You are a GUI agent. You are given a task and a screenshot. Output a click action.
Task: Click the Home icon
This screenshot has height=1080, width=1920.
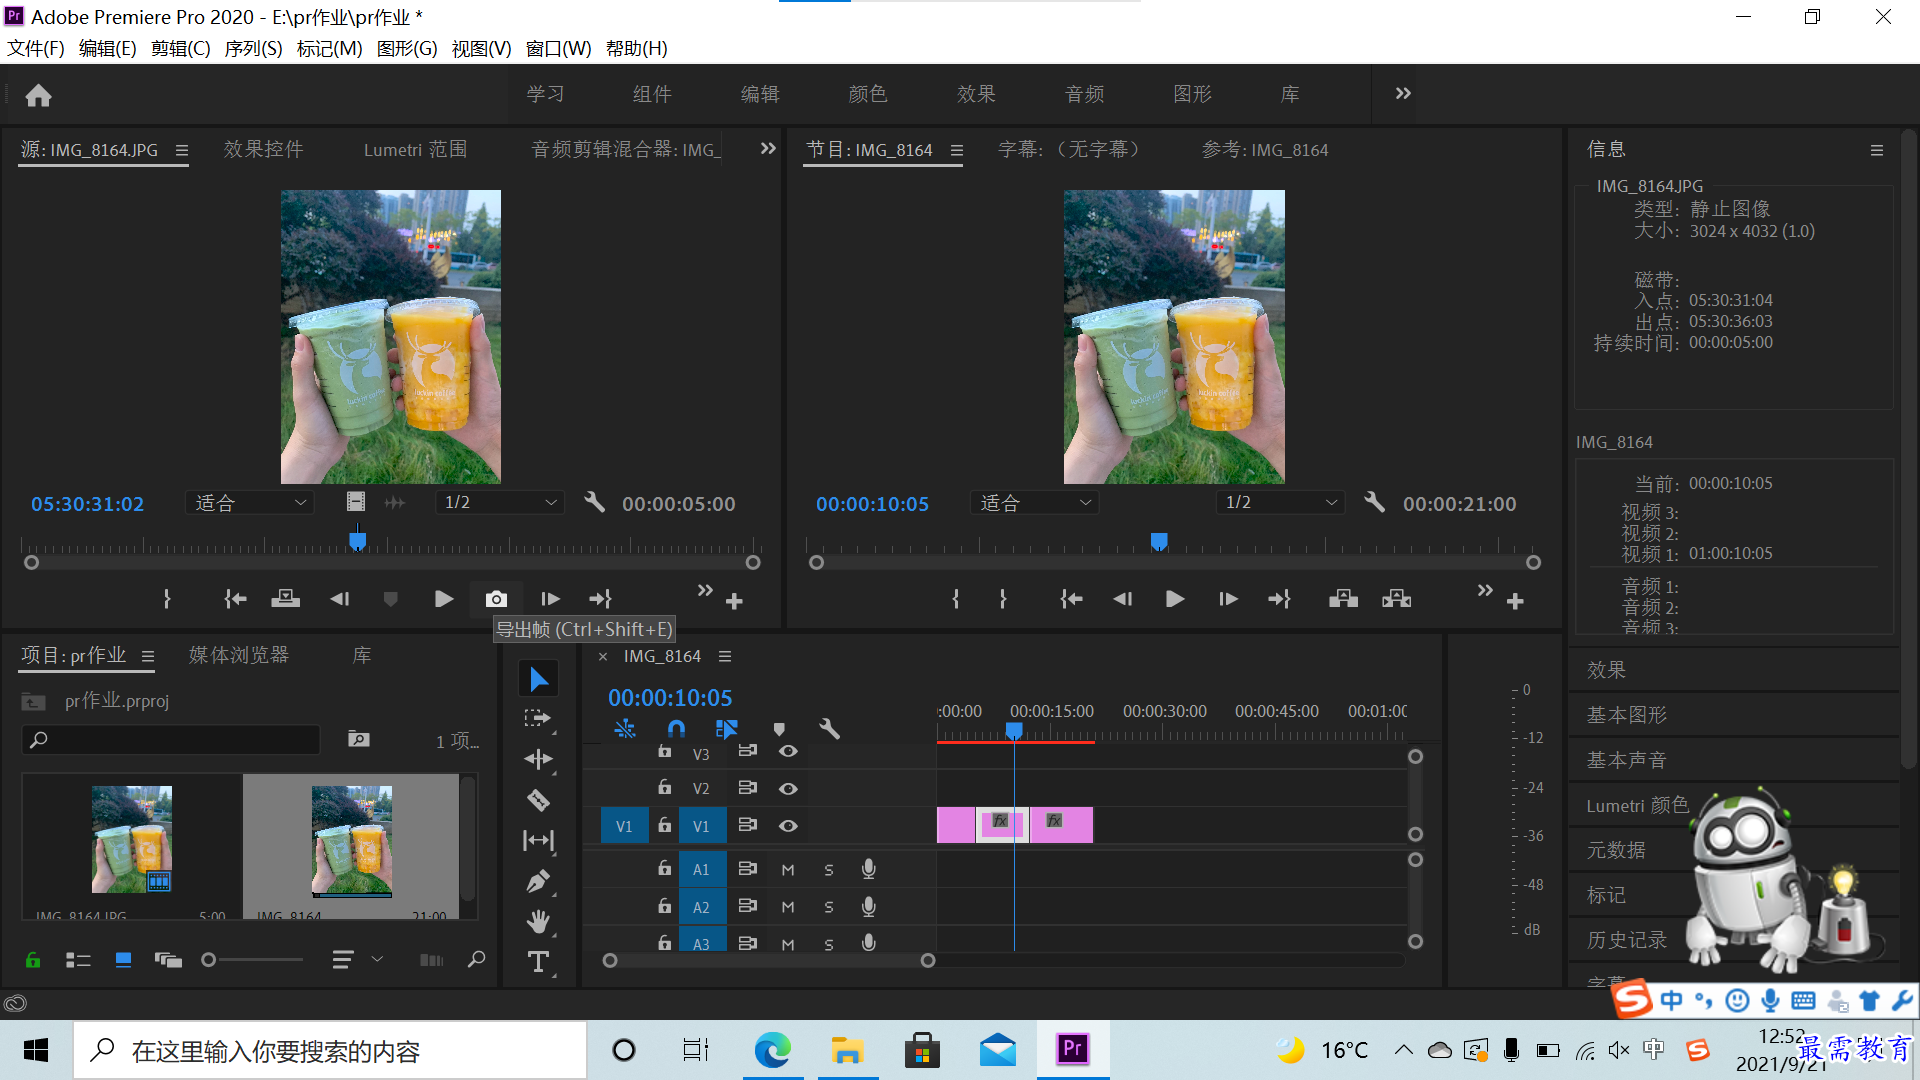click(x=38, y=95)
